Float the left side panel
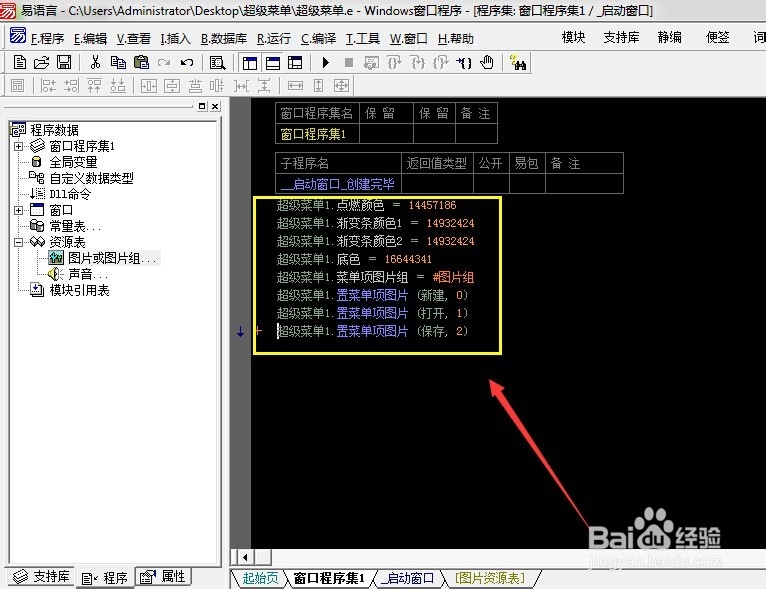Image resolution: width=766 pixels, height=589 pixels. pyautogui.click(x=202, y=106)
